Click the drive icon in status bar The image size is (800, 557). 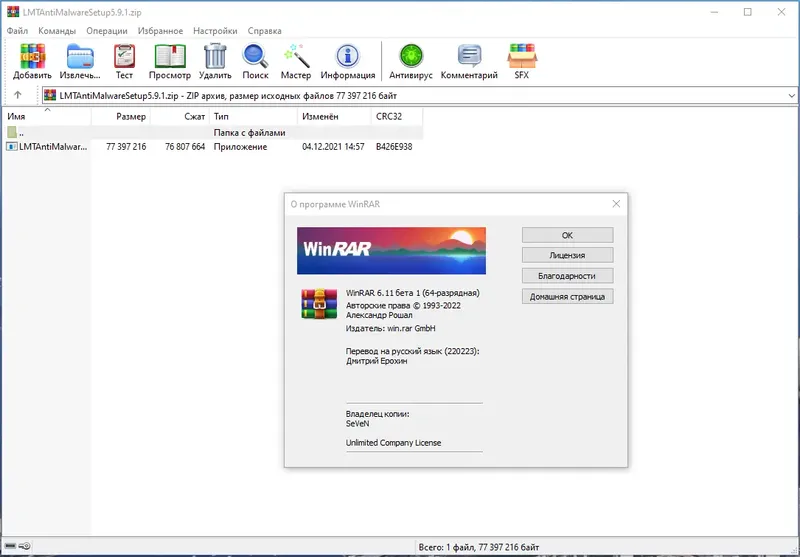[x=11, y=546]
